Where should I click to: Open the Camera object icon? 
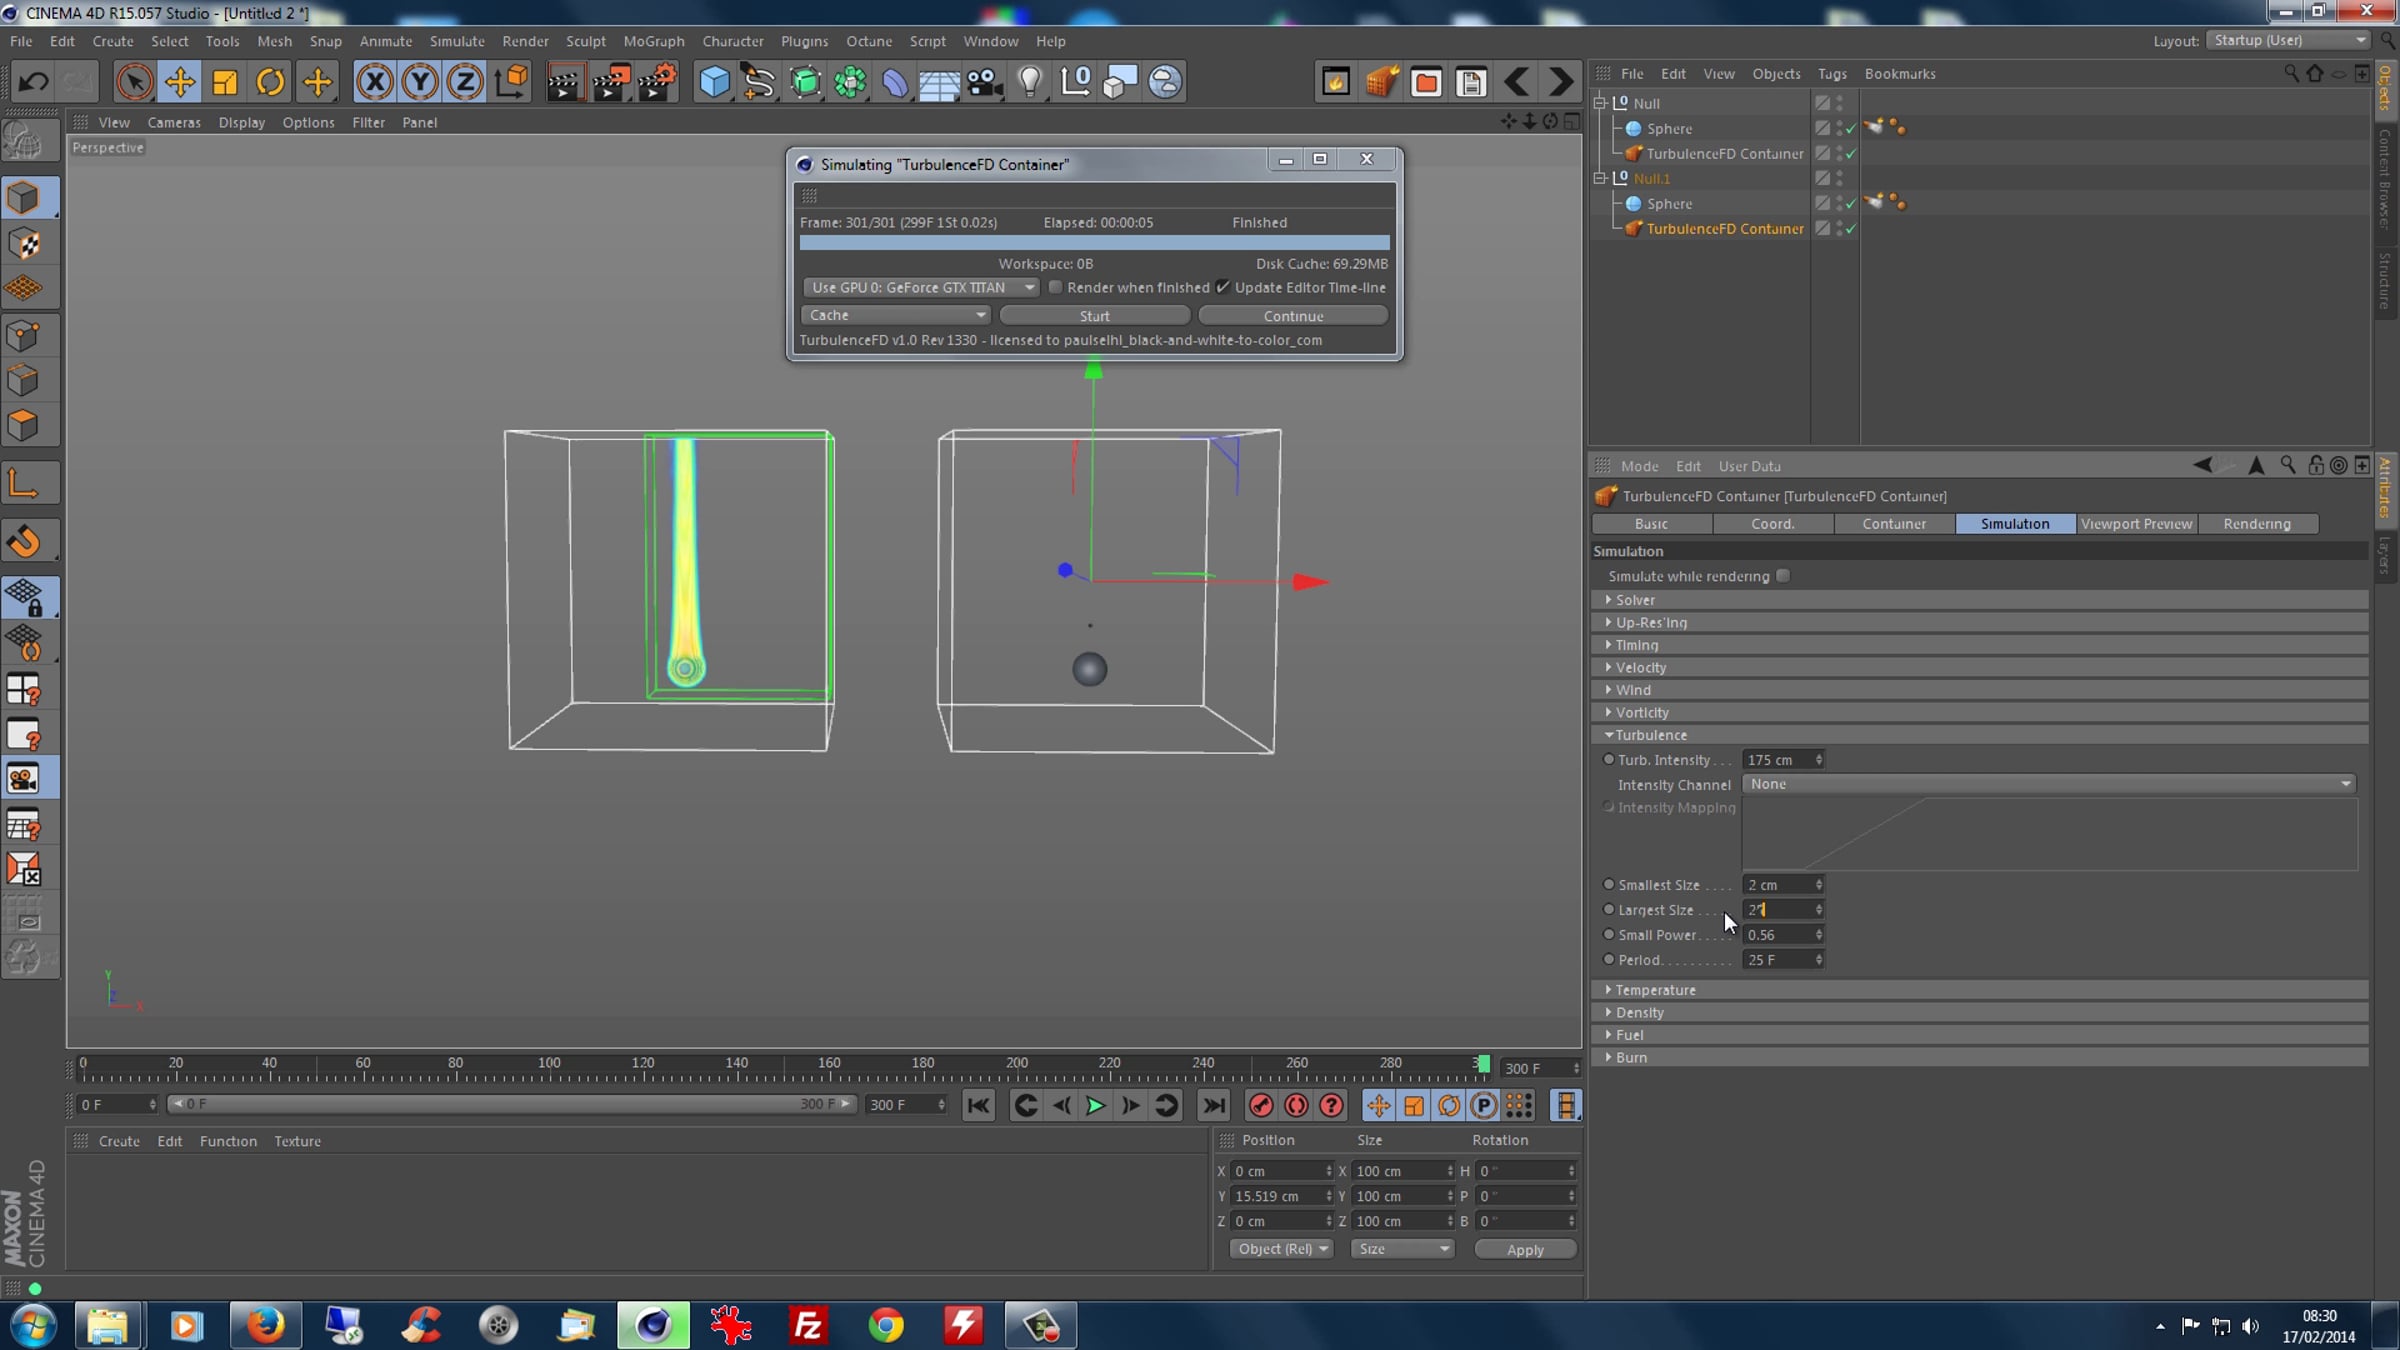[984, 82]
